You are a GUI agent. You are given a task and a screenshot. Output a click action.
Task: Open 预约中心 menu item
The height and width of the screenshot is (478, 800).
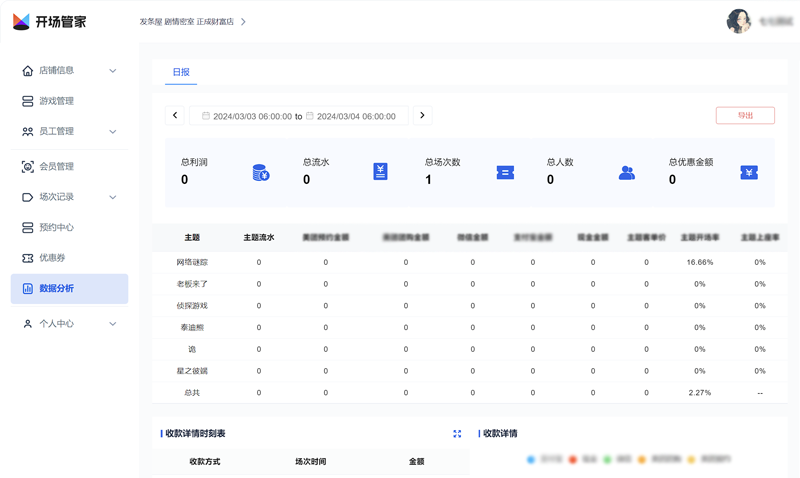69,228
